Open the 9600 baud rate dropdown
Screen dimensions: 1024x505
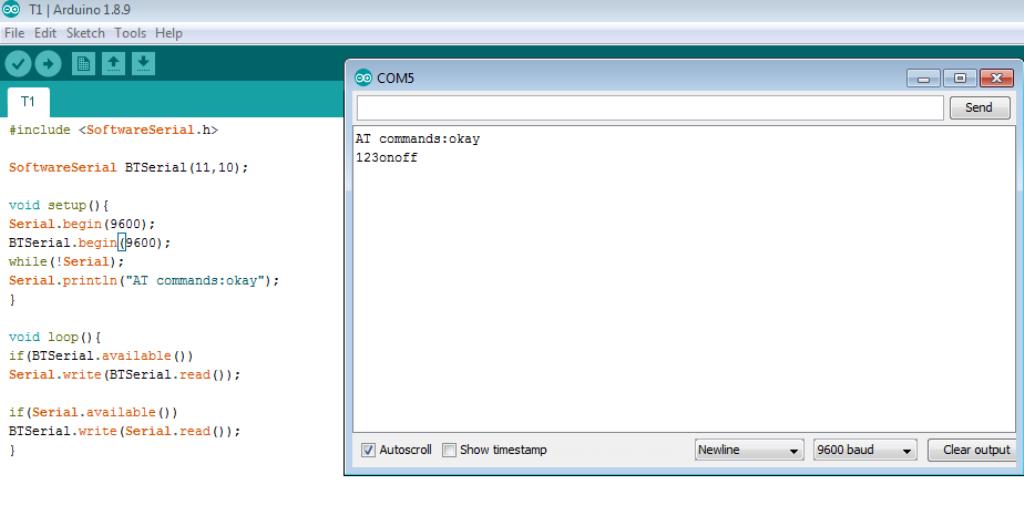click(865, 450)
